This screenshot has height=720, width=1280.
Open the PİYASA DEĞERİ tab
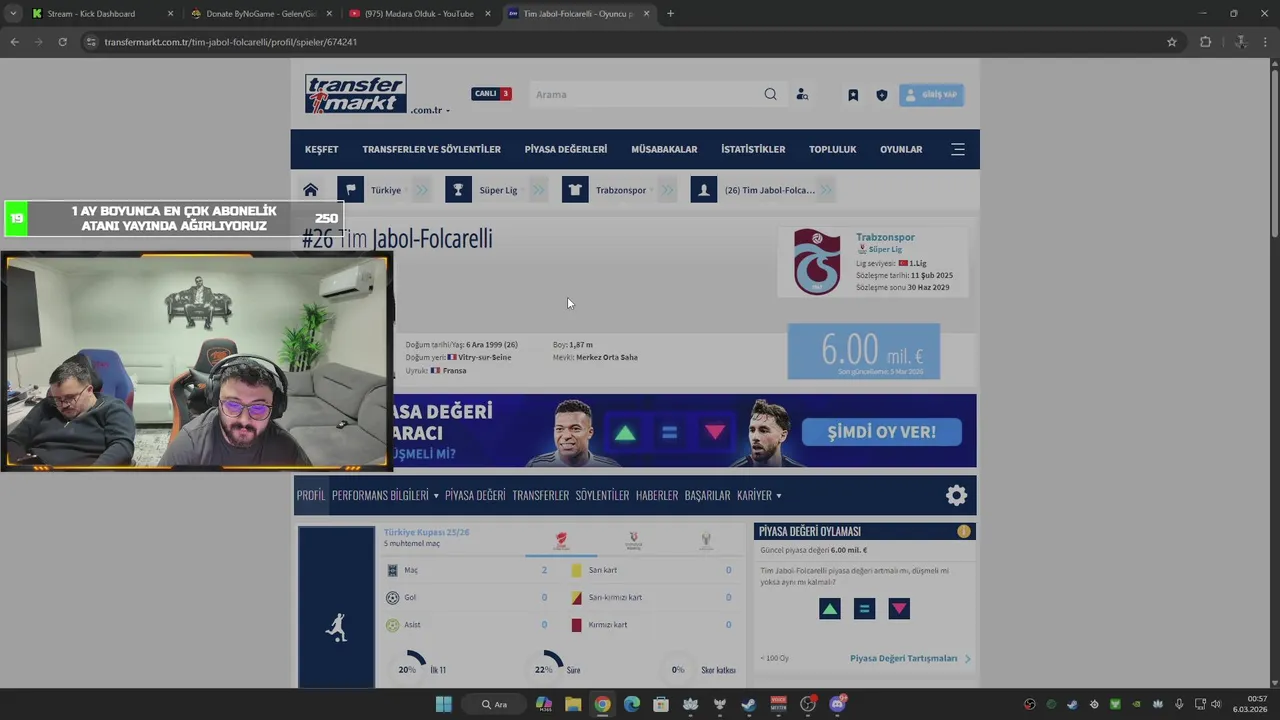tap(475, 495)
